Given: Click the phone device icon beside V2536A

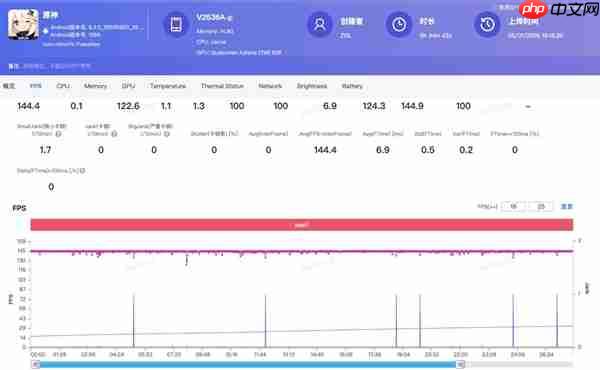Looking at the screenshot, I should [x=176, y=25].
